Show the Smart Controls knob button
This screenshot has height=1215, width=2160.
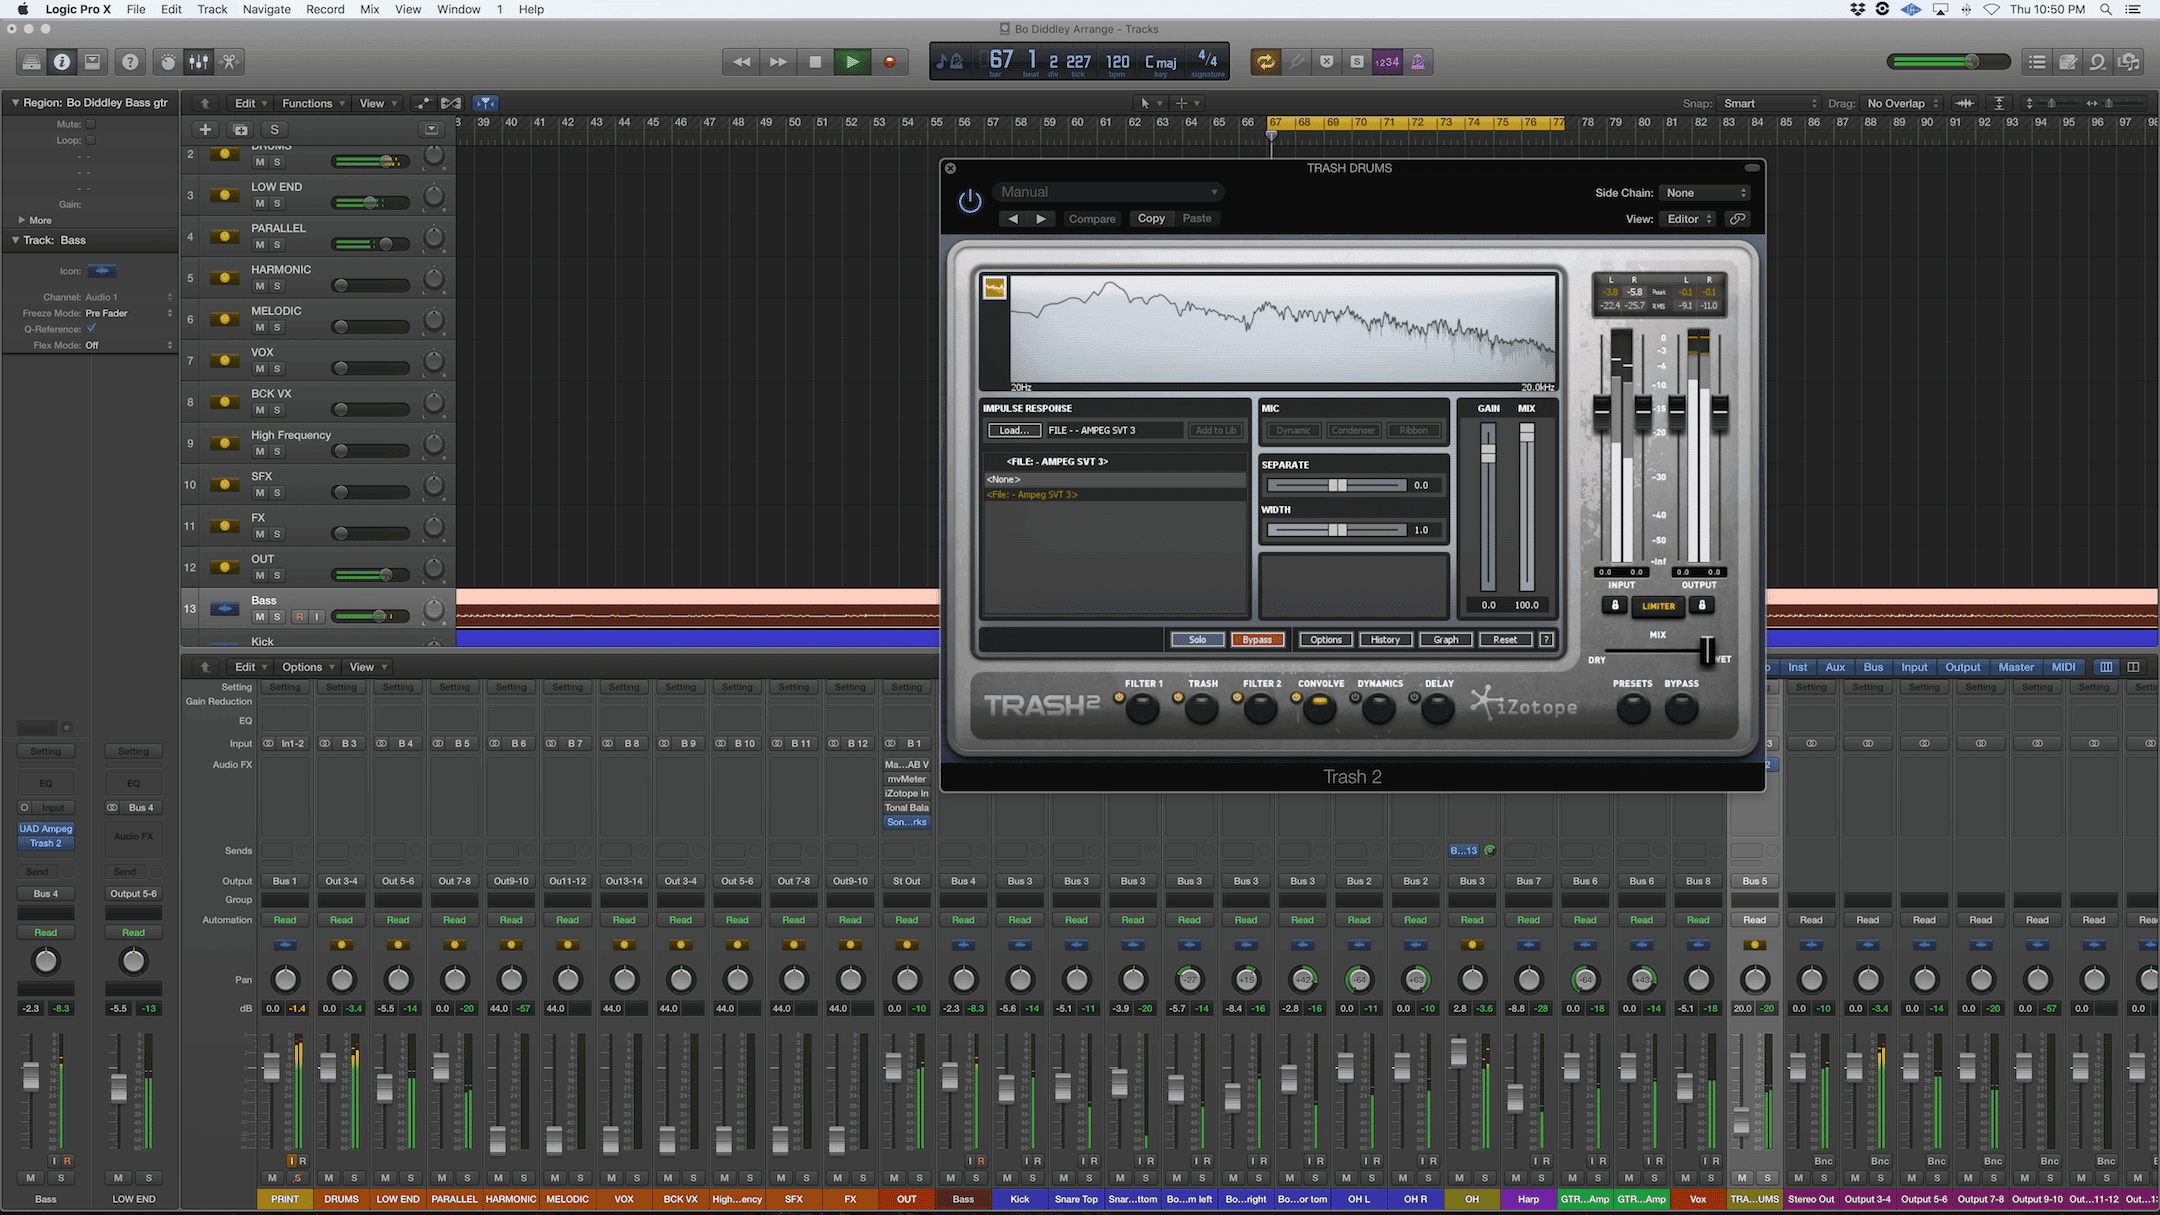pos(168,62)
